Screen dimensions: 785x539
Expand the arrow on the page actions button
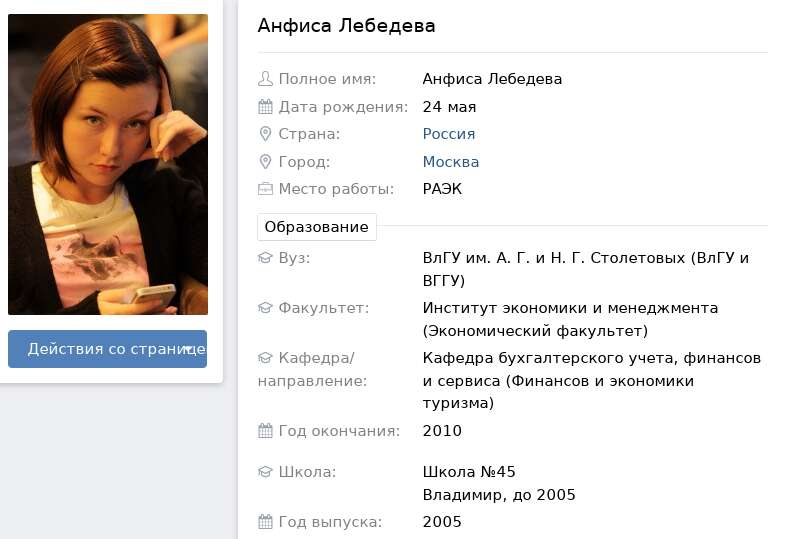click(188, 348)
